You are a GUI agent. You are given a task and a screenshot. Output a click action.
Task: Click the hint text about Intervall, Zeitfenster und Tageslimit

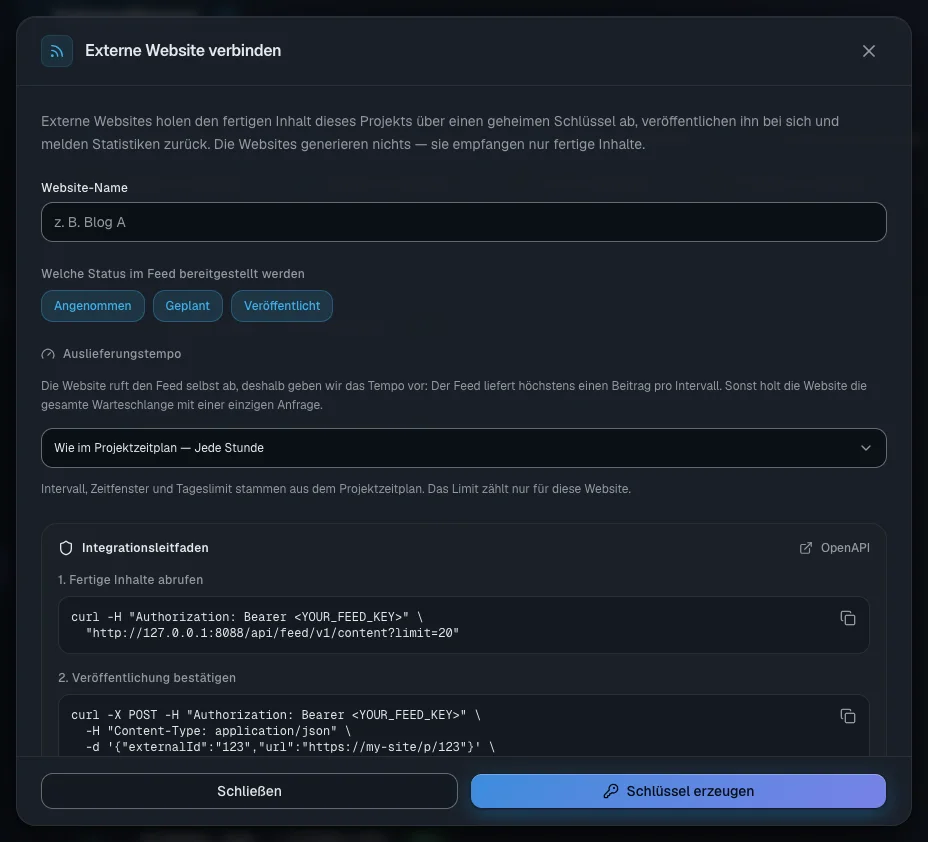(x=336, y=489)
